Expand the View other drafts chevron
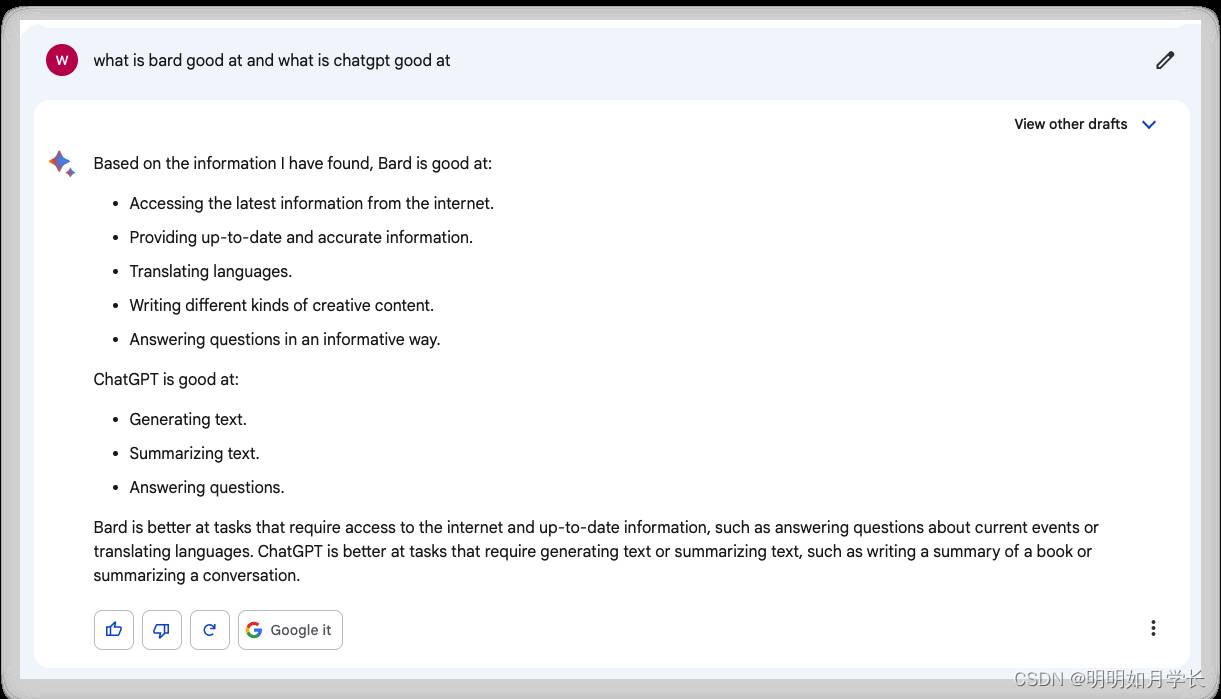The image size is (1221, 699). click(1149, 125)
